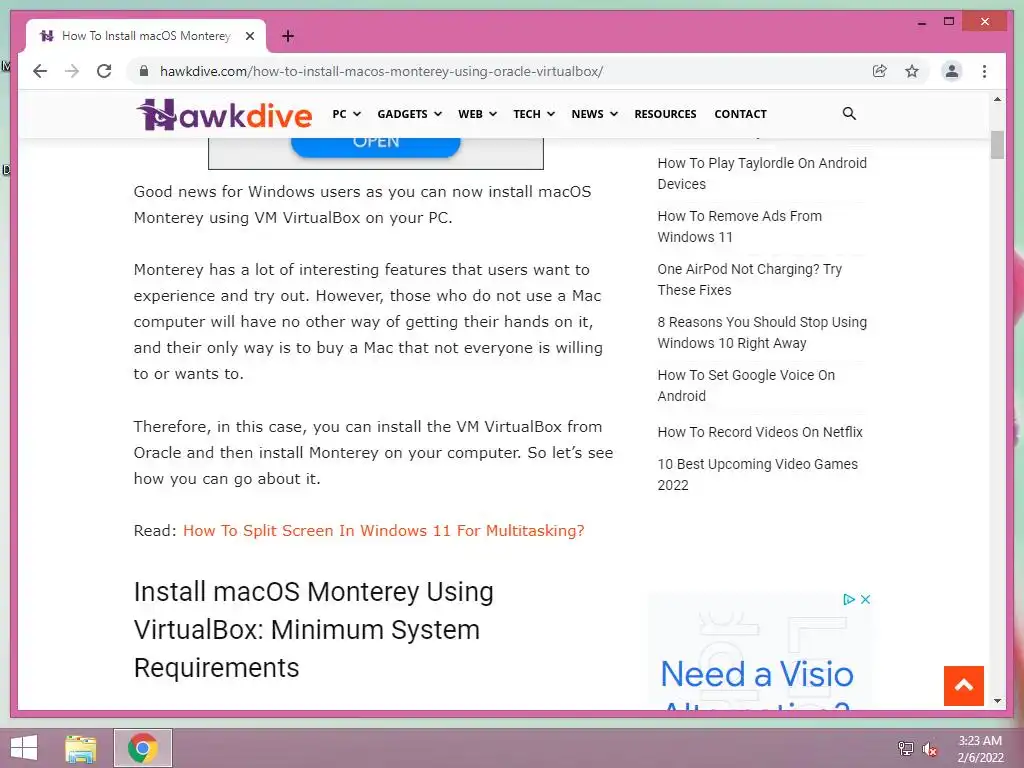Click the browser forward arrow
The width and height of the screenshot is (1024, 768).
tap(72, 71)
